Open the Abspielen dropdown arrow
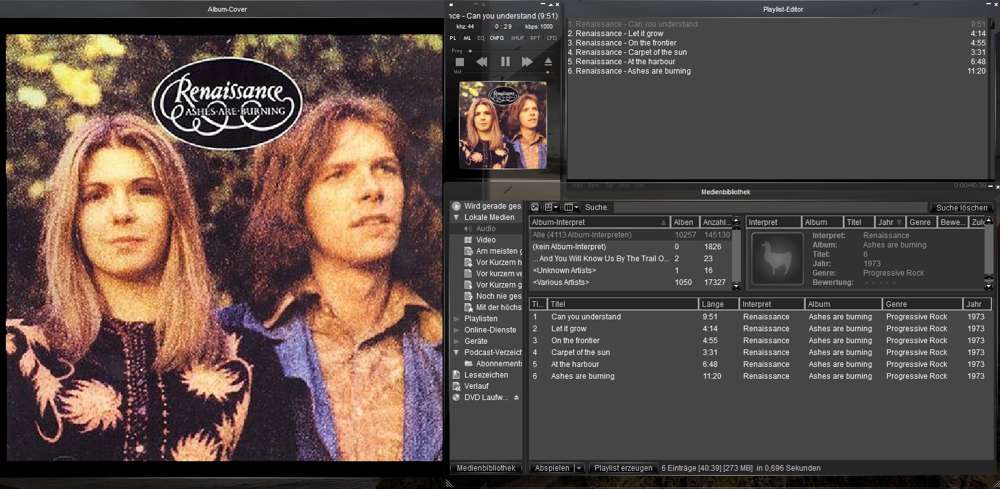This screenshot has height=489, width=1000. click(579, 468)
